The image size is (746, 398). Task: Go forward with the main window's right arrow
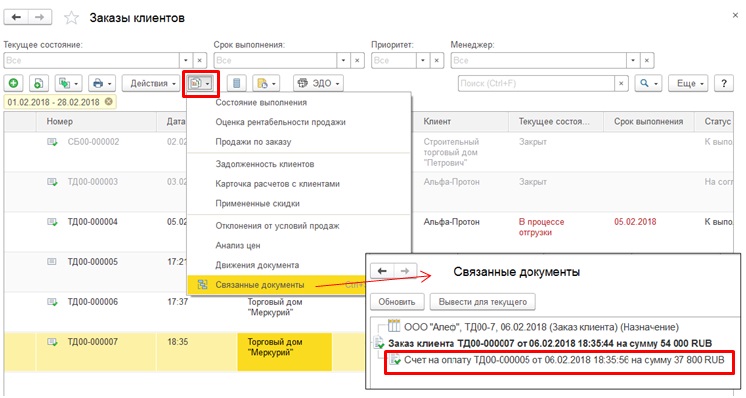click(x=40, y=18)
